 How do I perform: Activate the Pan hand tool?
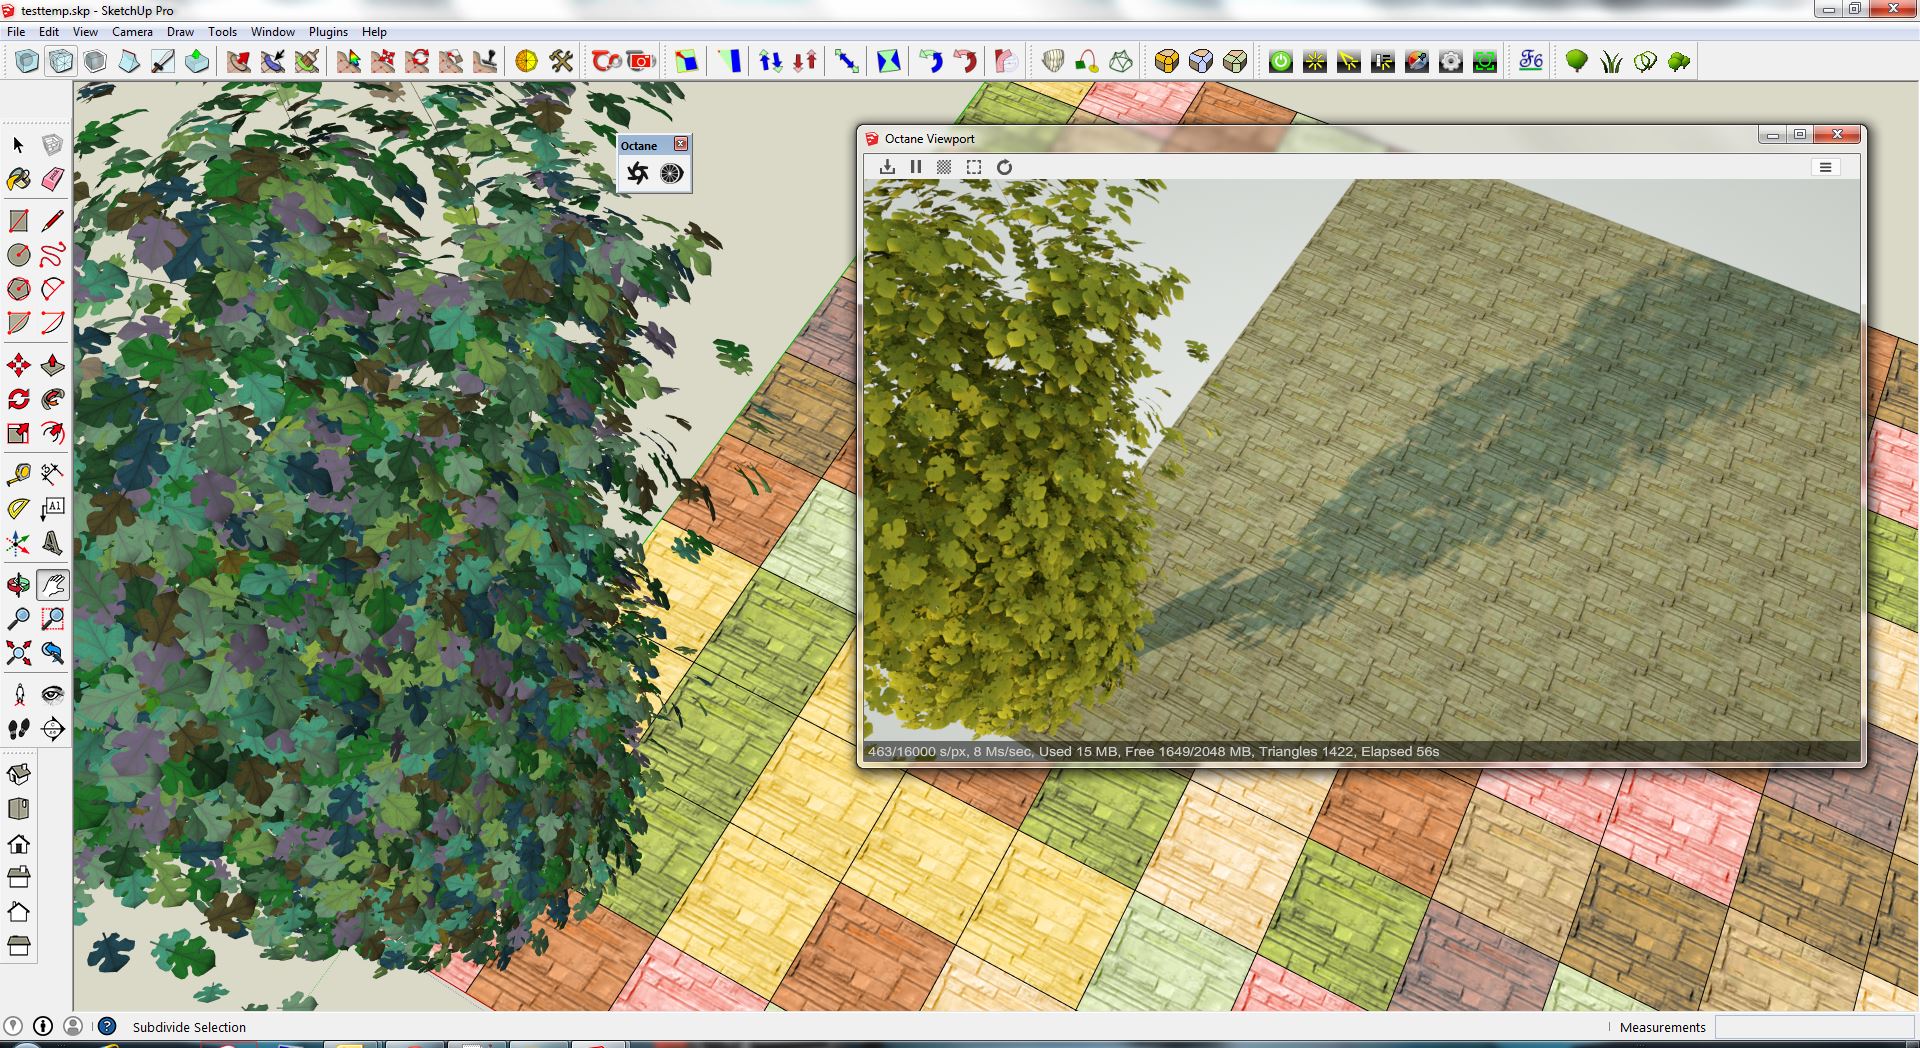52,585
